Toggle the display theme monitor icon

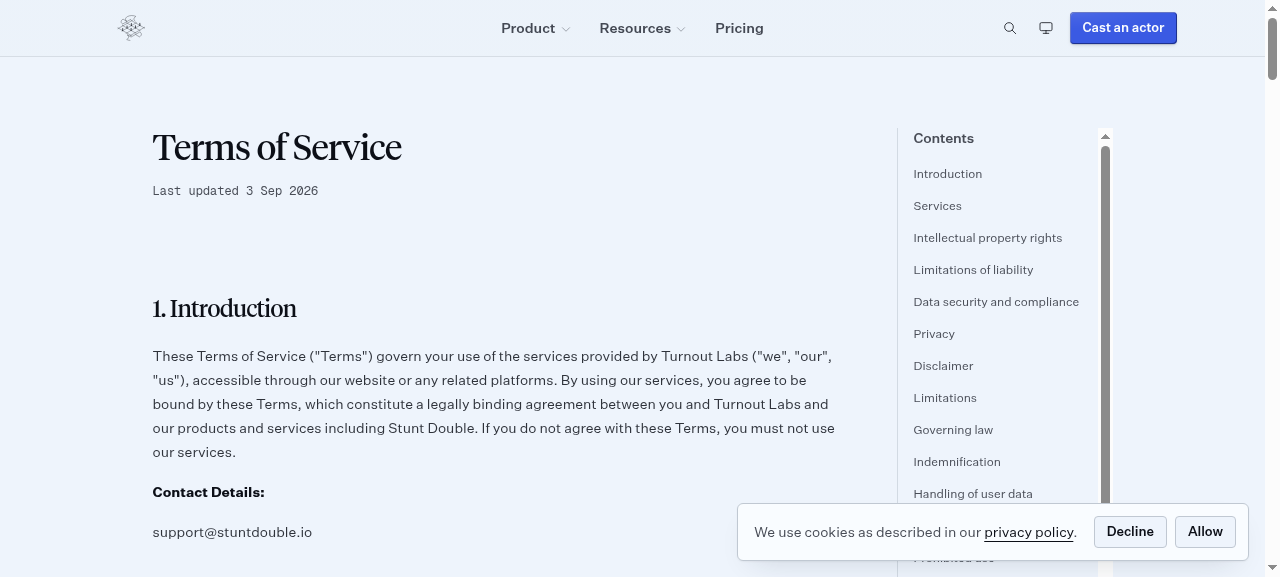point(1046,28)
